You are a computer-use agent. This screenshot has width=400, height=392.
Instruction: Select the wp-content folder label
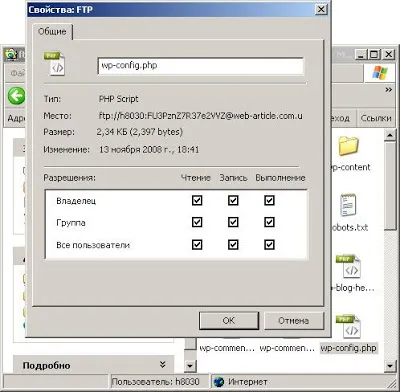click(350, 167)
